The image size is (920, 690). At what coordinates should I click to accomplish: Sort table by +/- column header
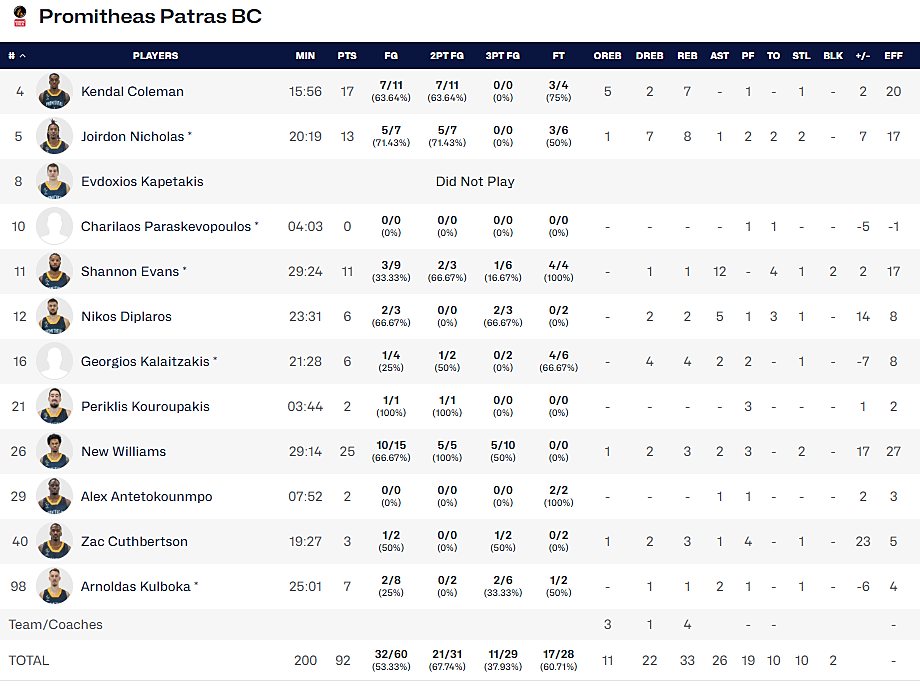pyautogui.click(x=862, y=56)
